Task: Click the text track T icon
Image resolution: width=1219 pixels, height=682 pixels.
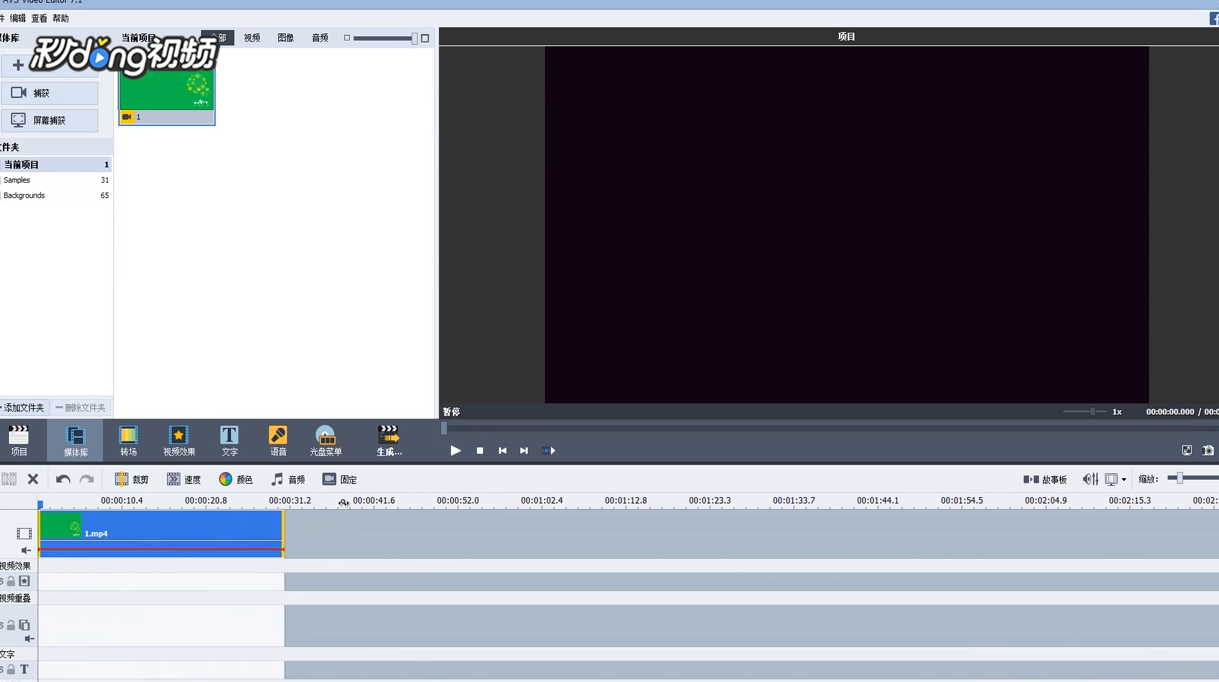Action: pos(25,669)
